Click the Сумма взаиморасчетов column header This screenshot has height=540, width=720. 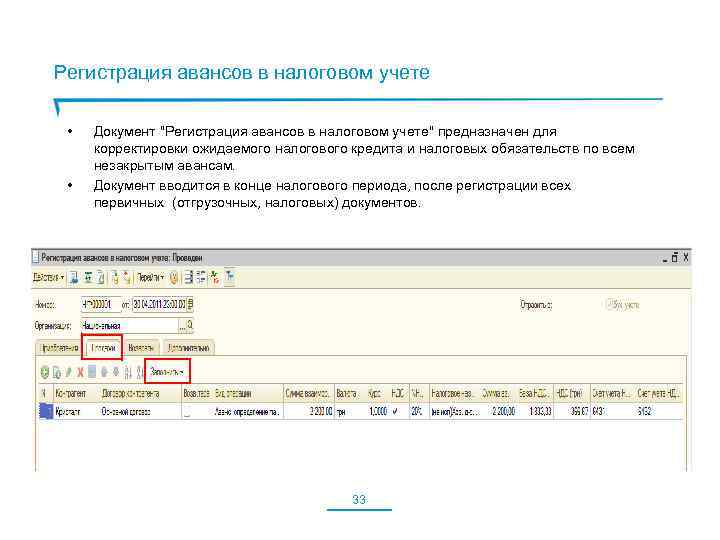pos(309,394)
